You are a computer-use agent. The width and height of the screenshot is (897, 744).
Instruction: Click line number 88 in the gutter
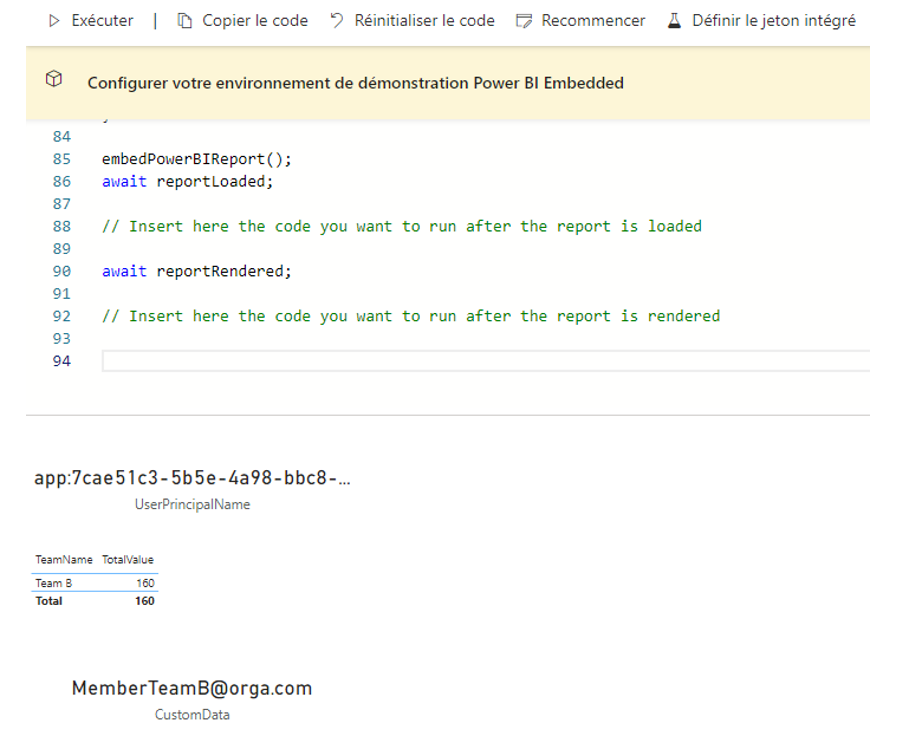coord(62,226)
